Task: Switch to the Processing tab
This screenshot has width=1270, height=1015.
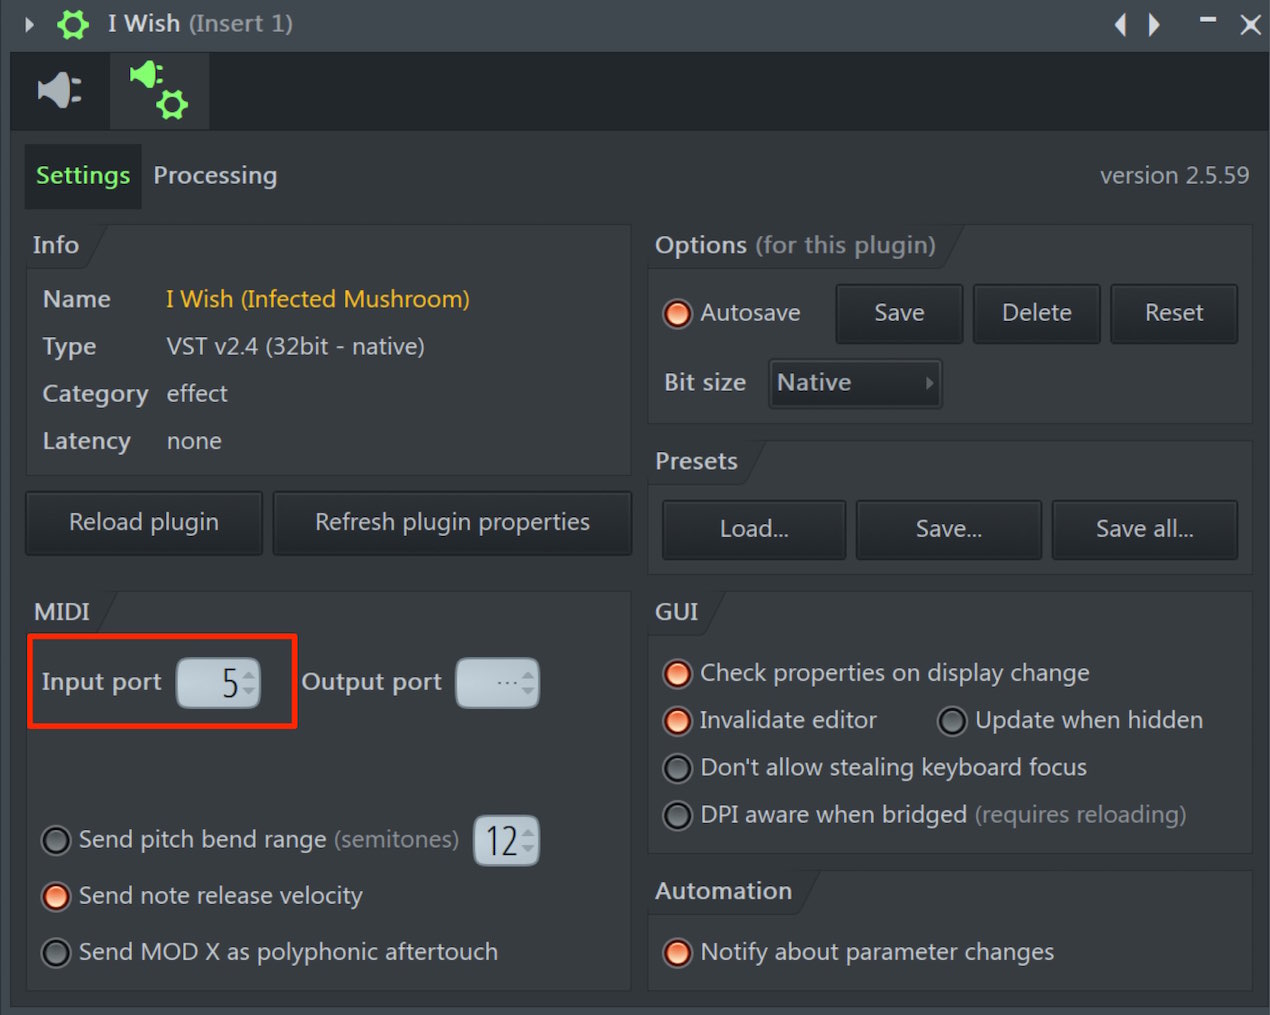Action: click(215, 176)
